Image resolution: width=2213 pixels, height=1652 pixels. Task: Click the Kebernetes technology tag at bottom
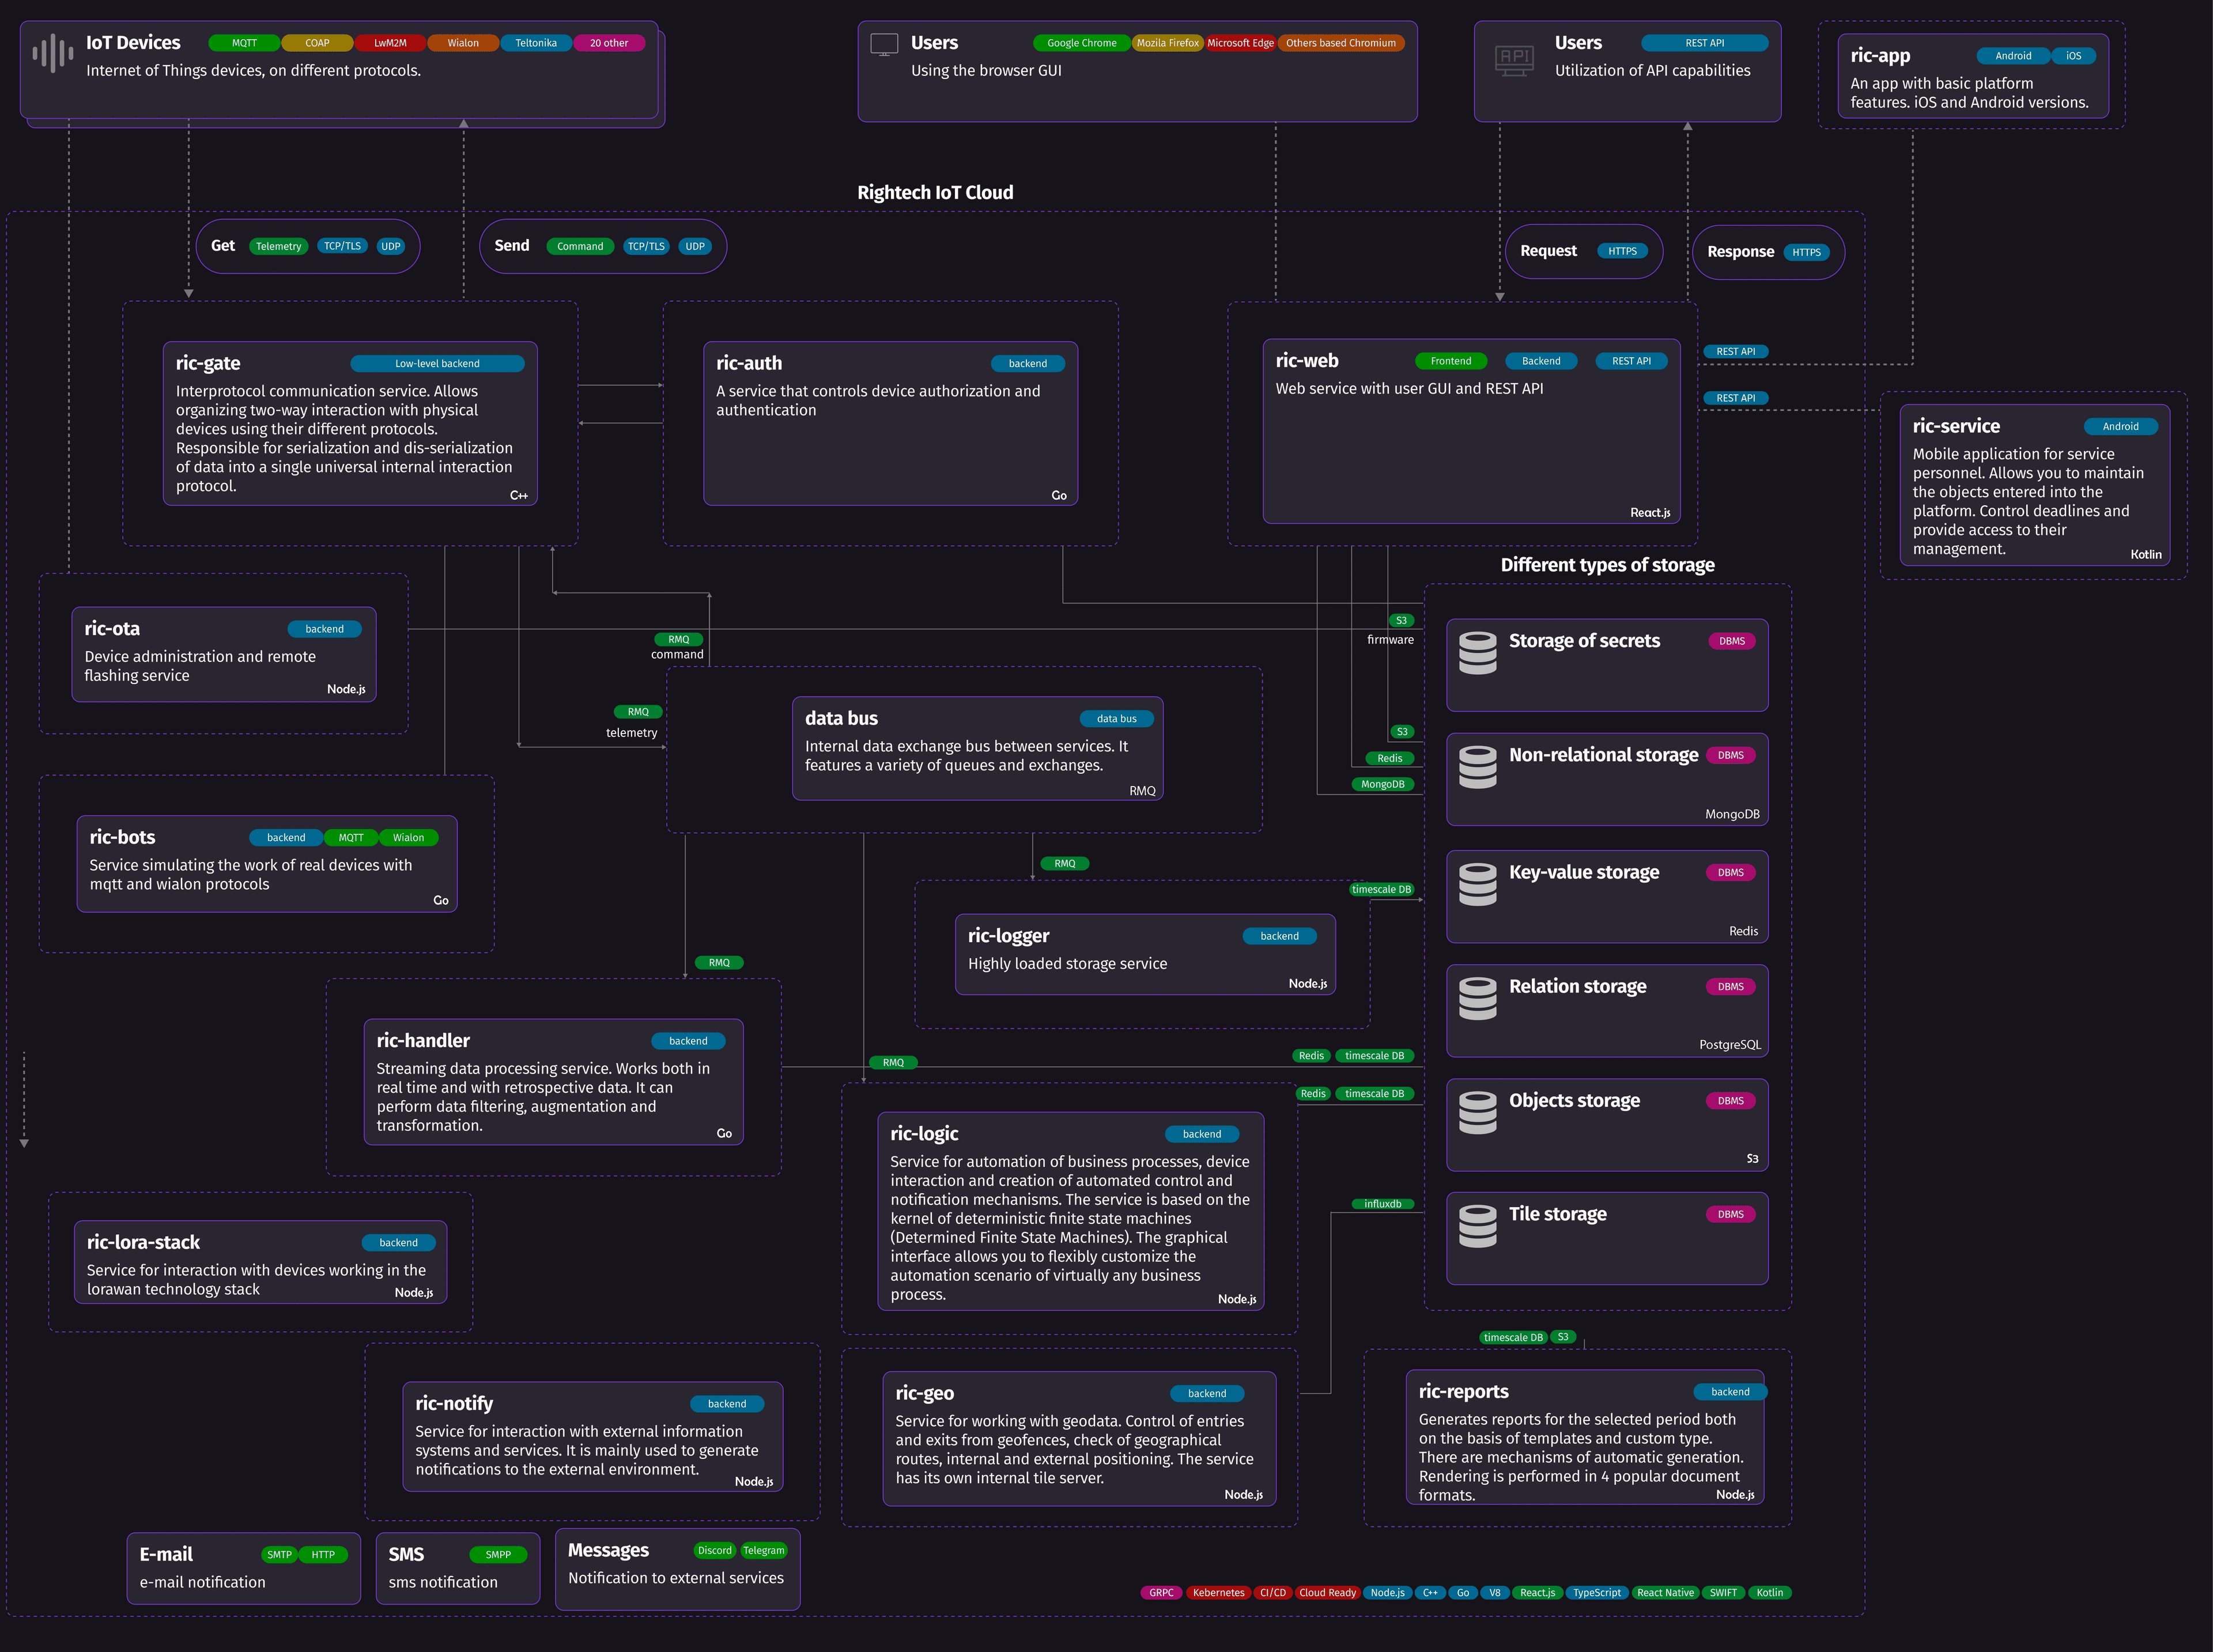click(1218, 1593)
